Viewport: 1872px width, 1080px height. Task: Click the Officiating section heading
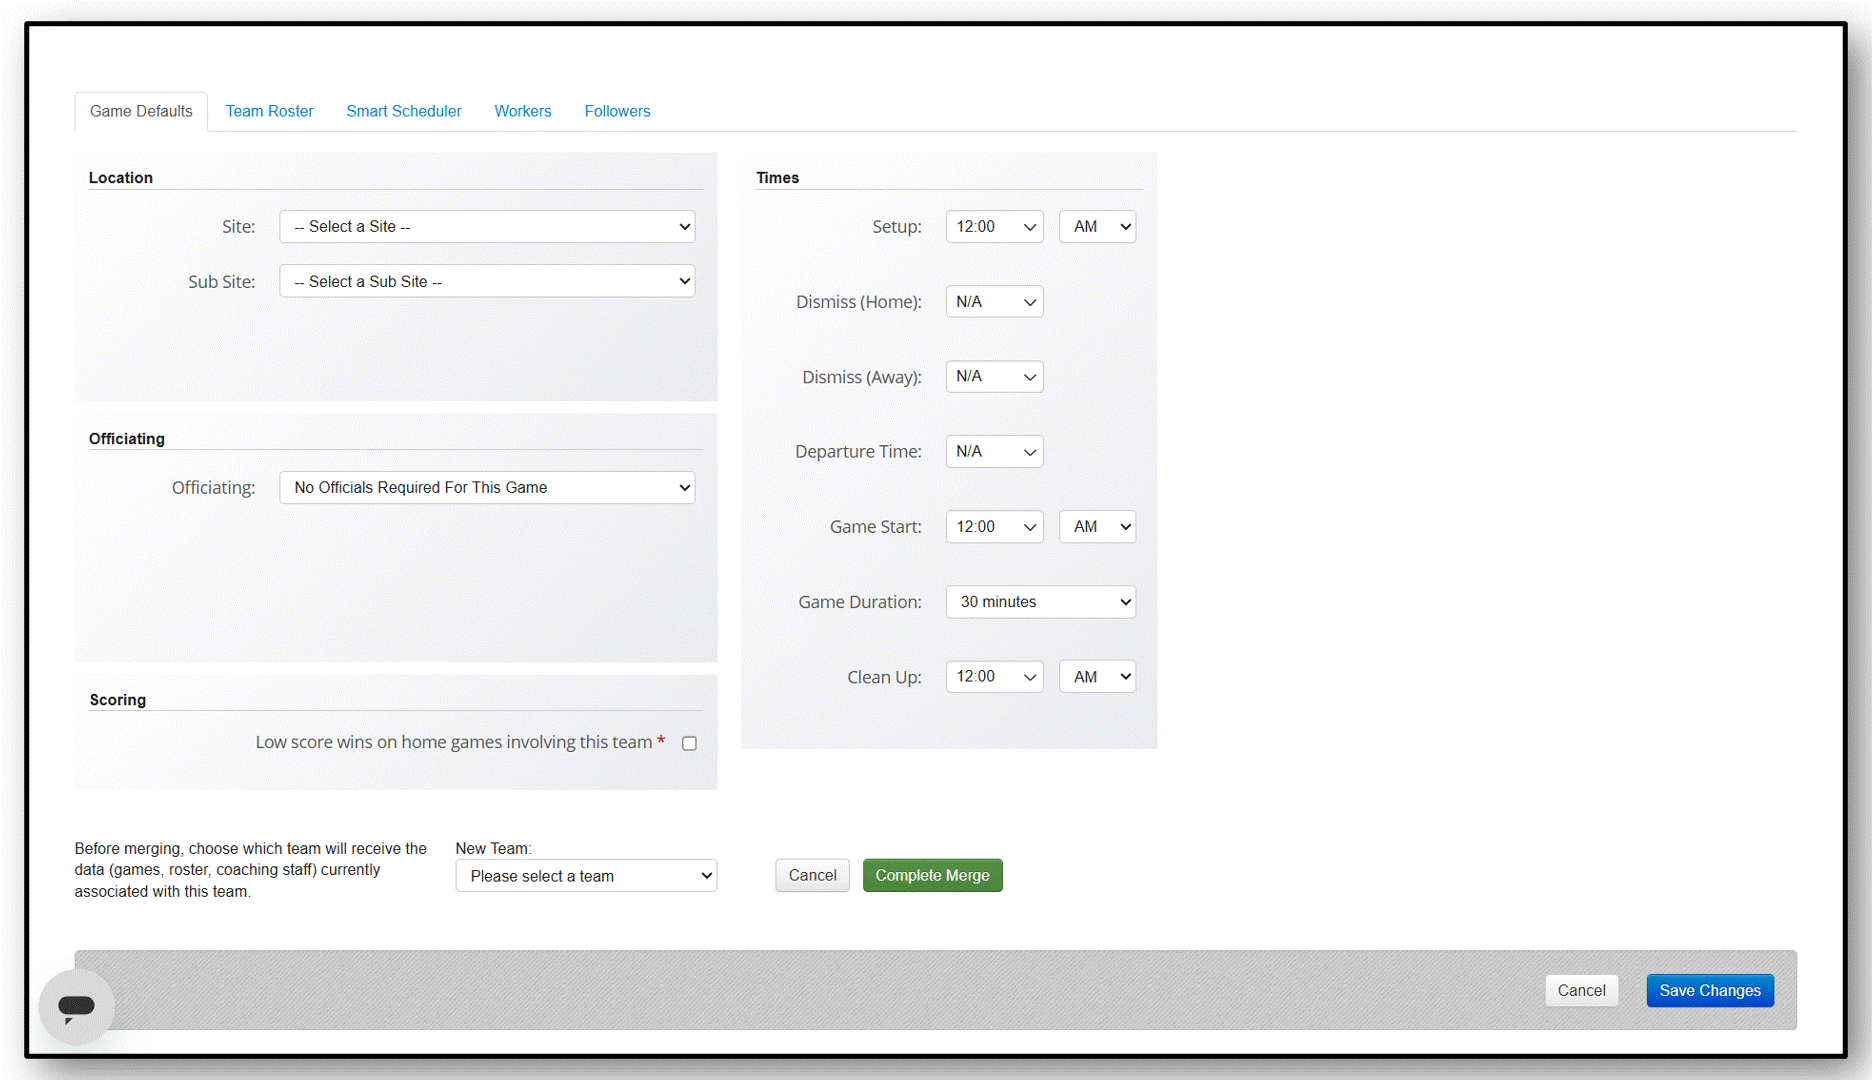(127, 439)
